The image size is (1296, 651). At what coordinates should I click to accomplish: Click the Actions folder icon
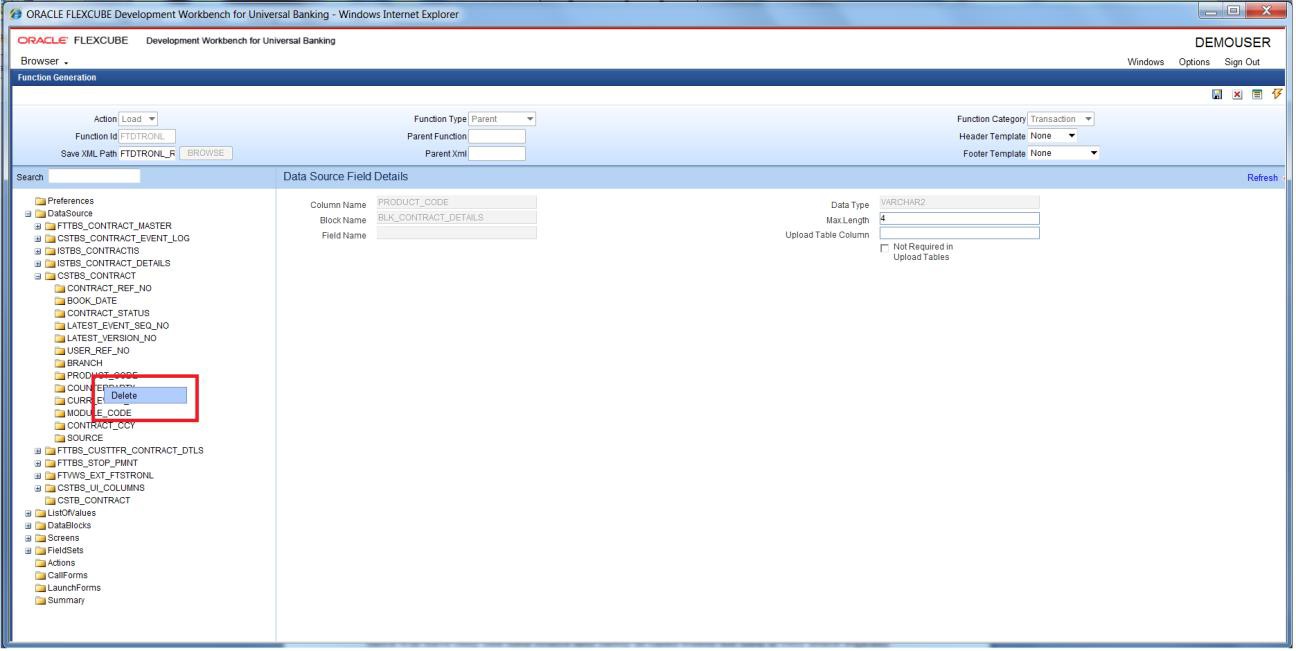click(x=40, y=563)
